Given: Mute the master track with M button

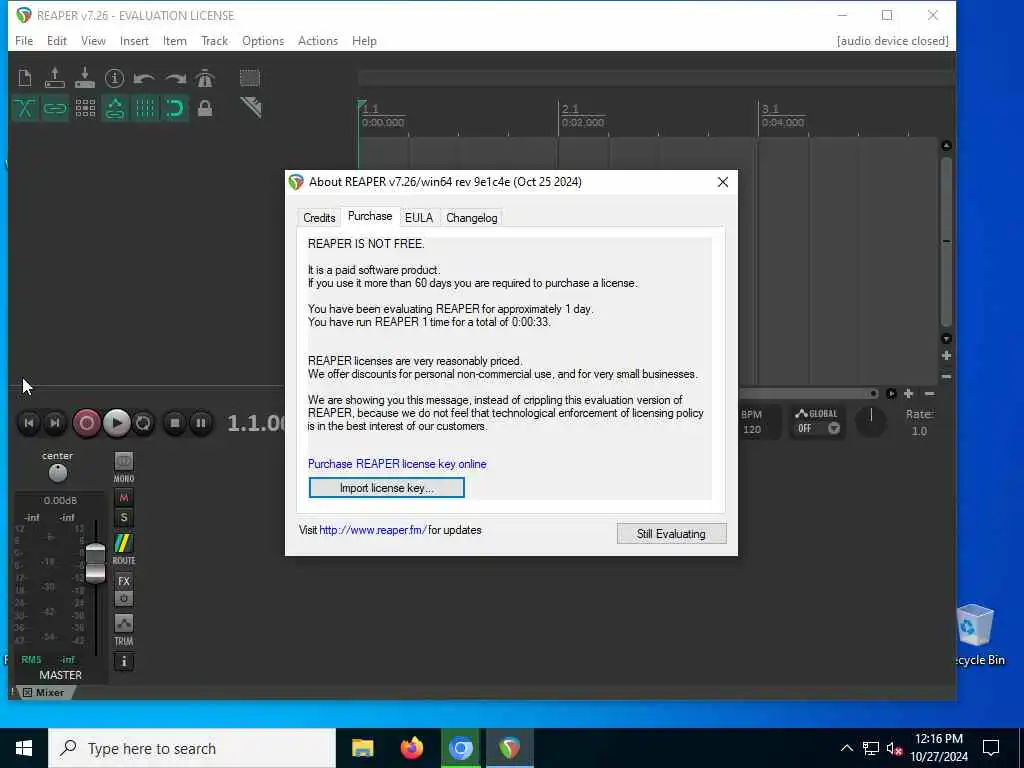Looking at the screenshot, I should 123,498.
